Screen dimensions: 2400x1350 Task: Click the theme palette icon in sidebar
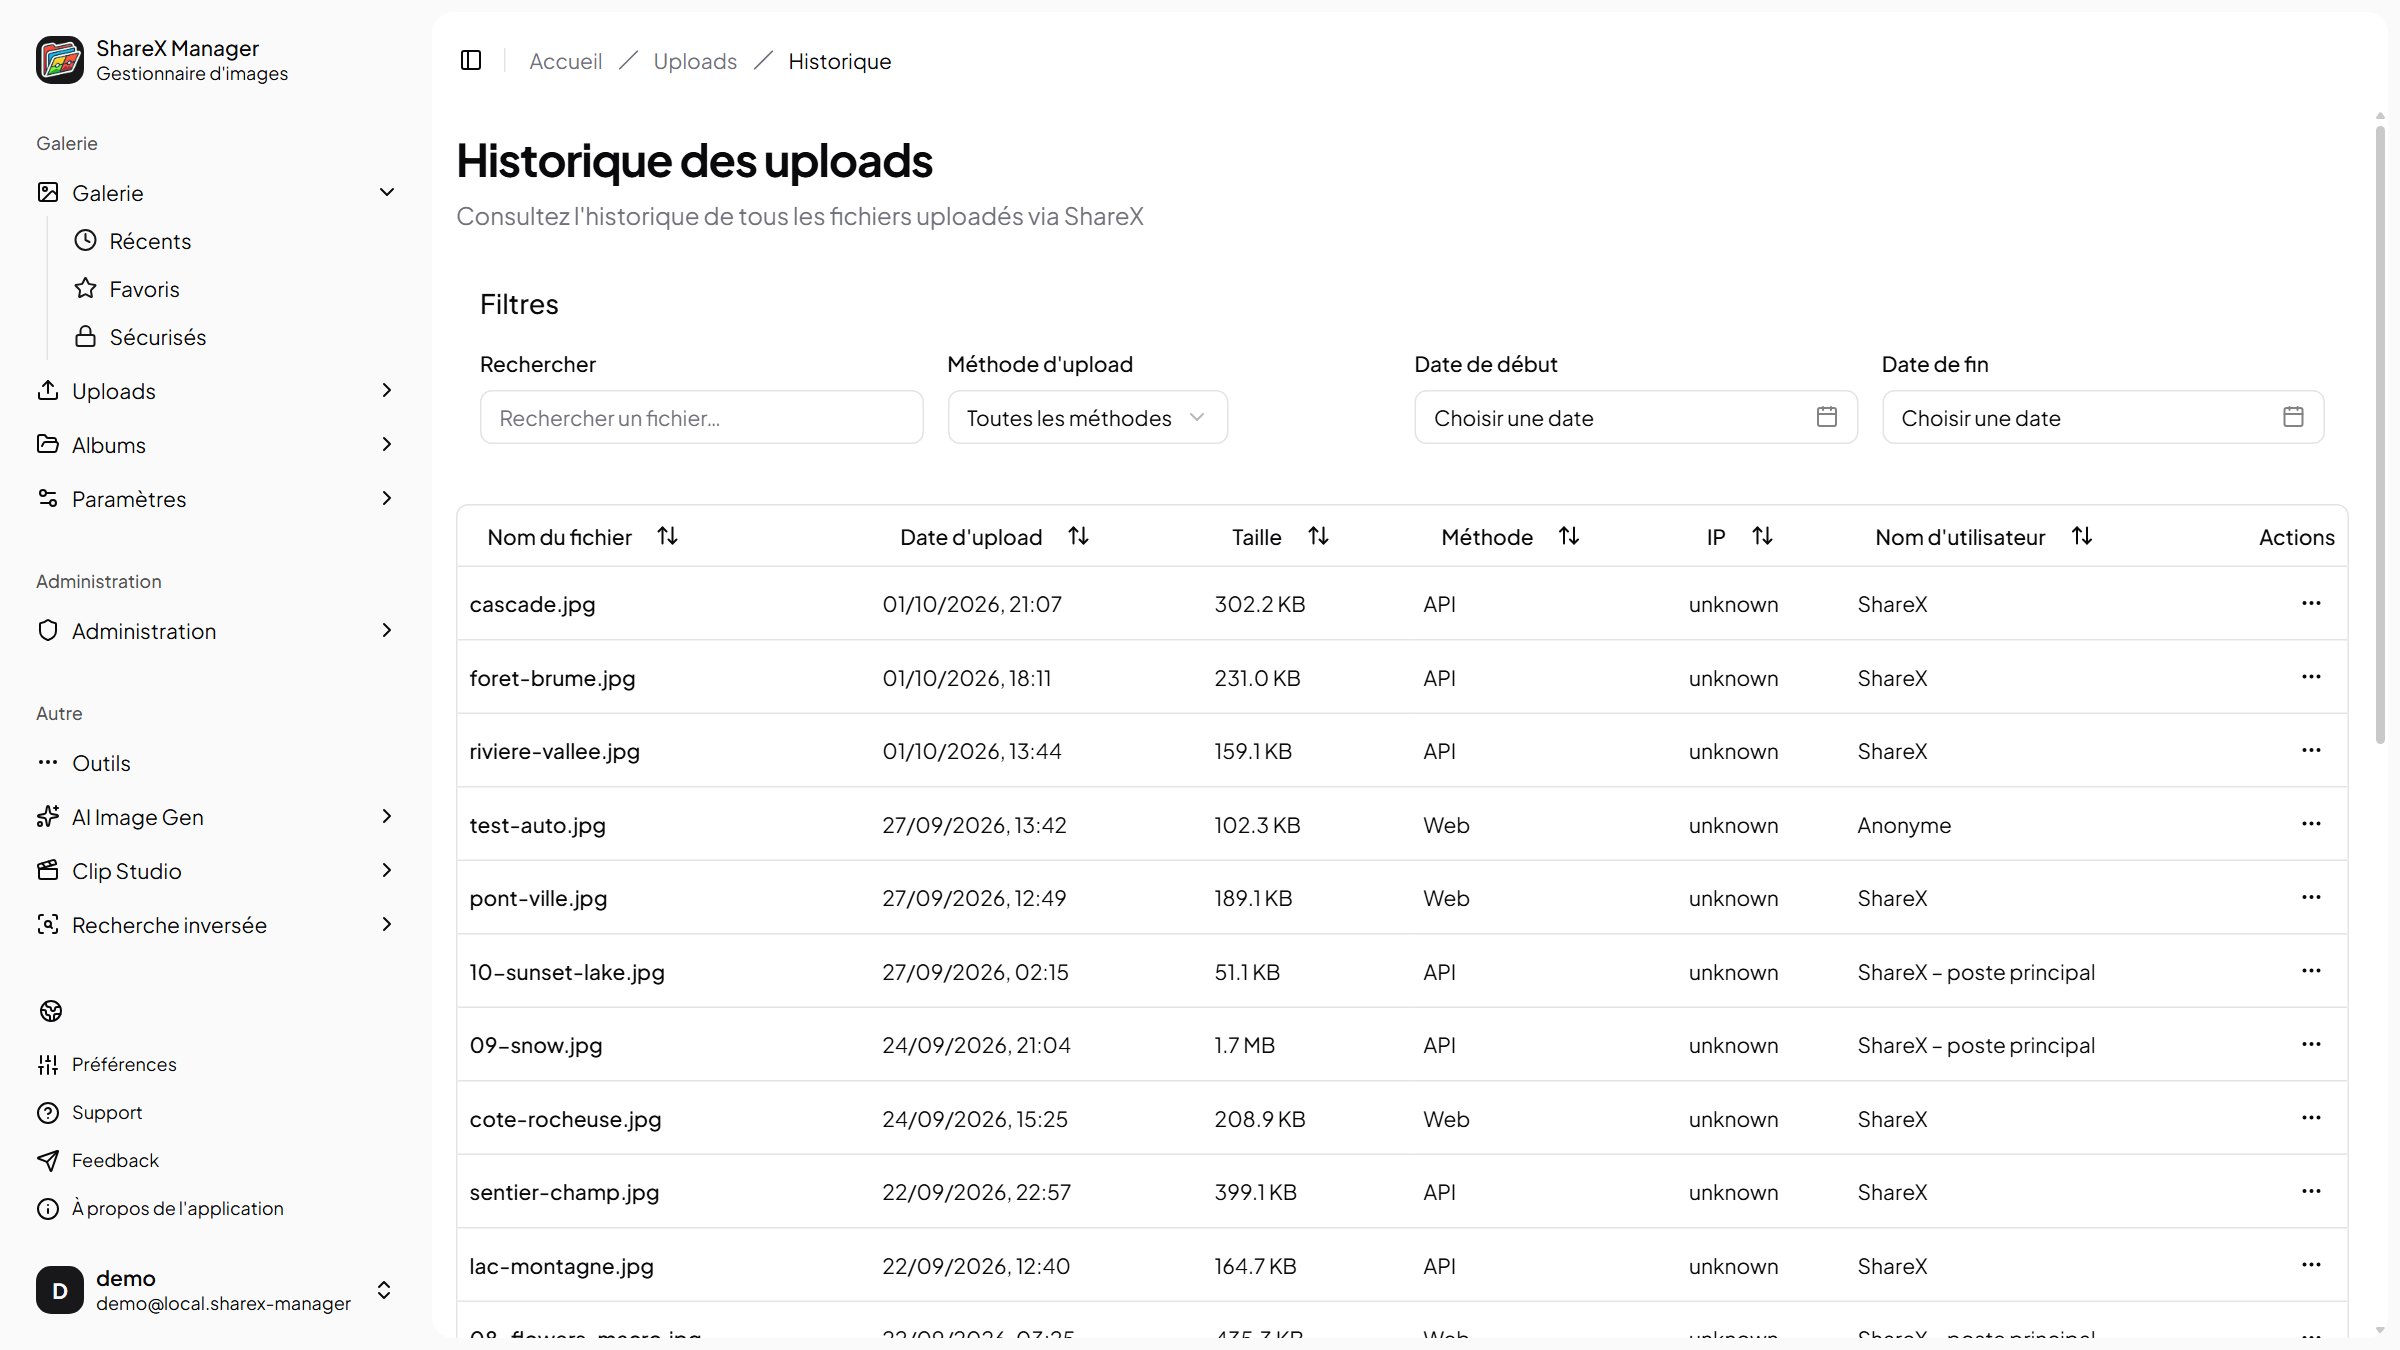[x=51, y=1011]
